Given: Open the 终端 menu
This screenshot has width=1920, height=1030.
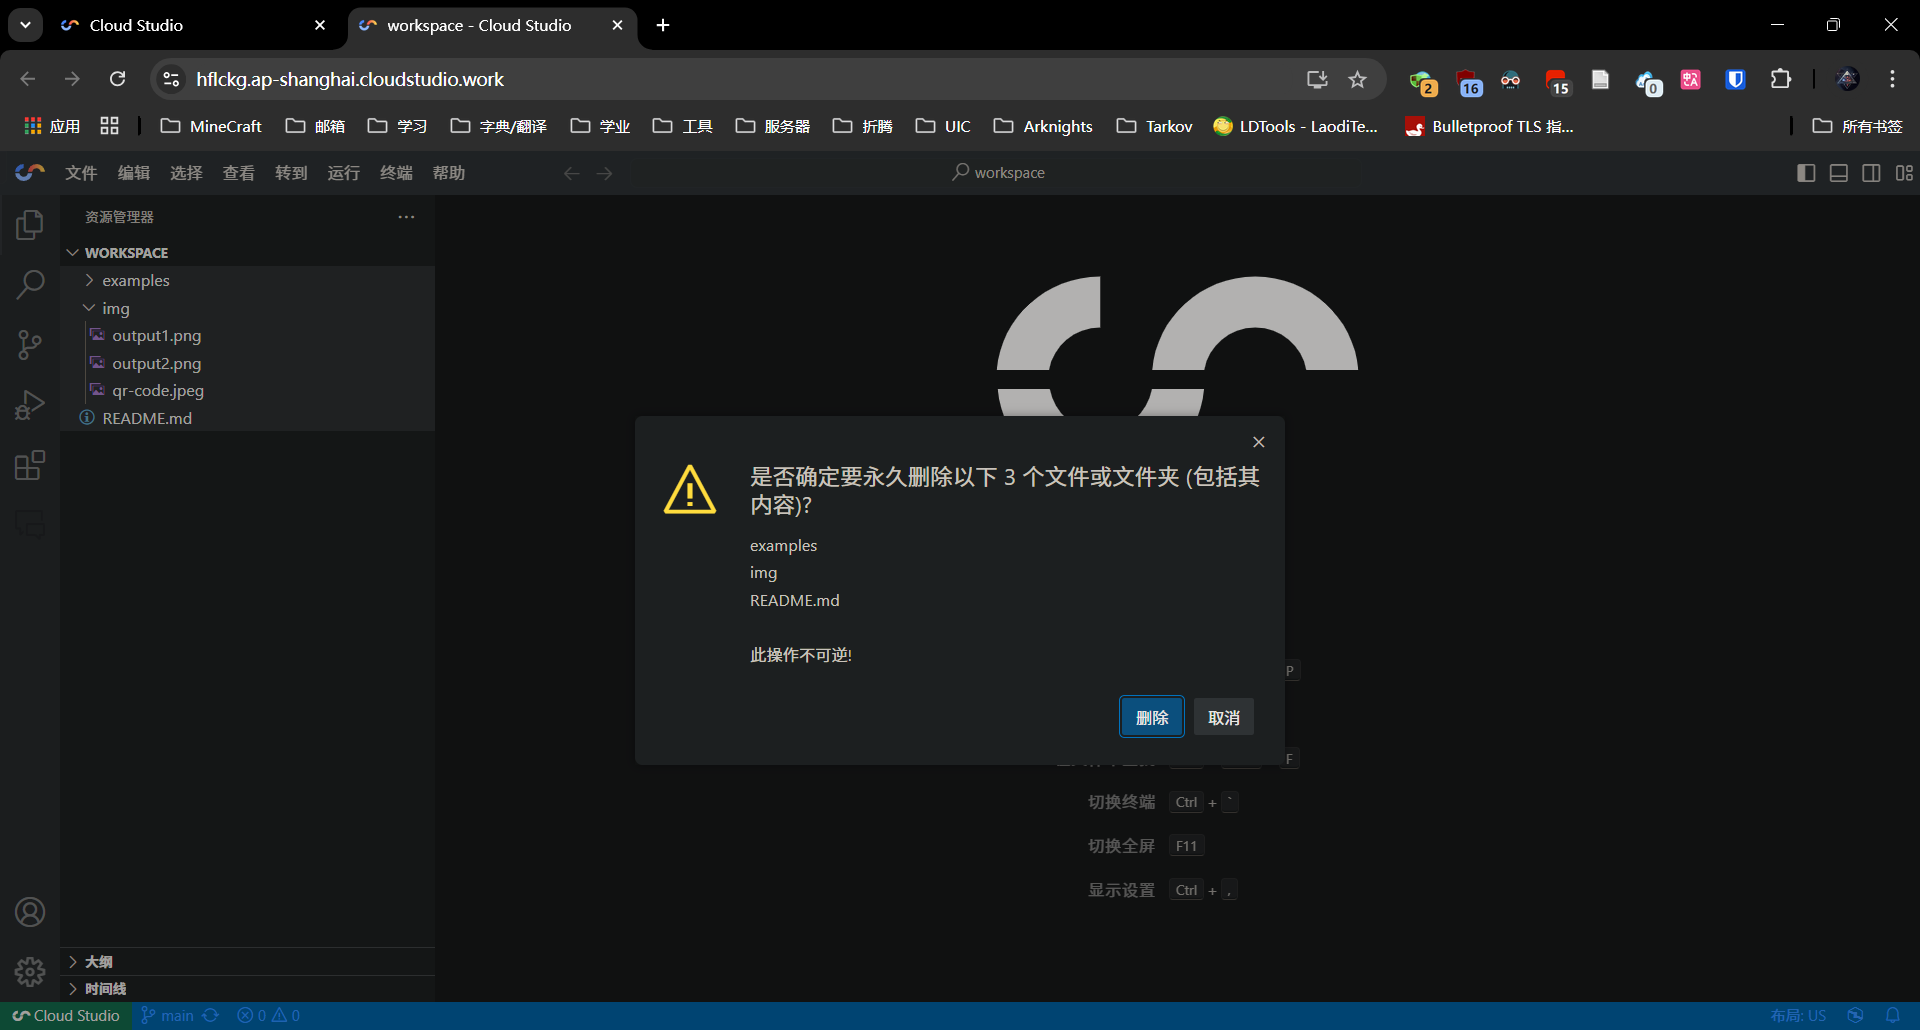Looking at the screenshot, I should coord(396,173).
